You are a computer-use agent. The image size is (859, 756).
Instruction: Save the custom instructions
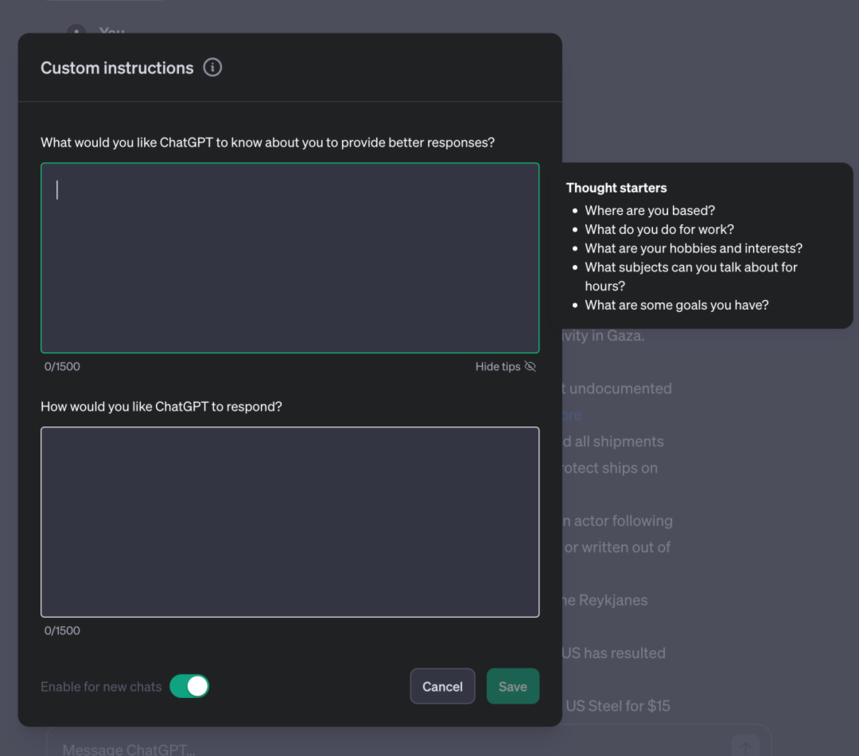pos(513,686)
